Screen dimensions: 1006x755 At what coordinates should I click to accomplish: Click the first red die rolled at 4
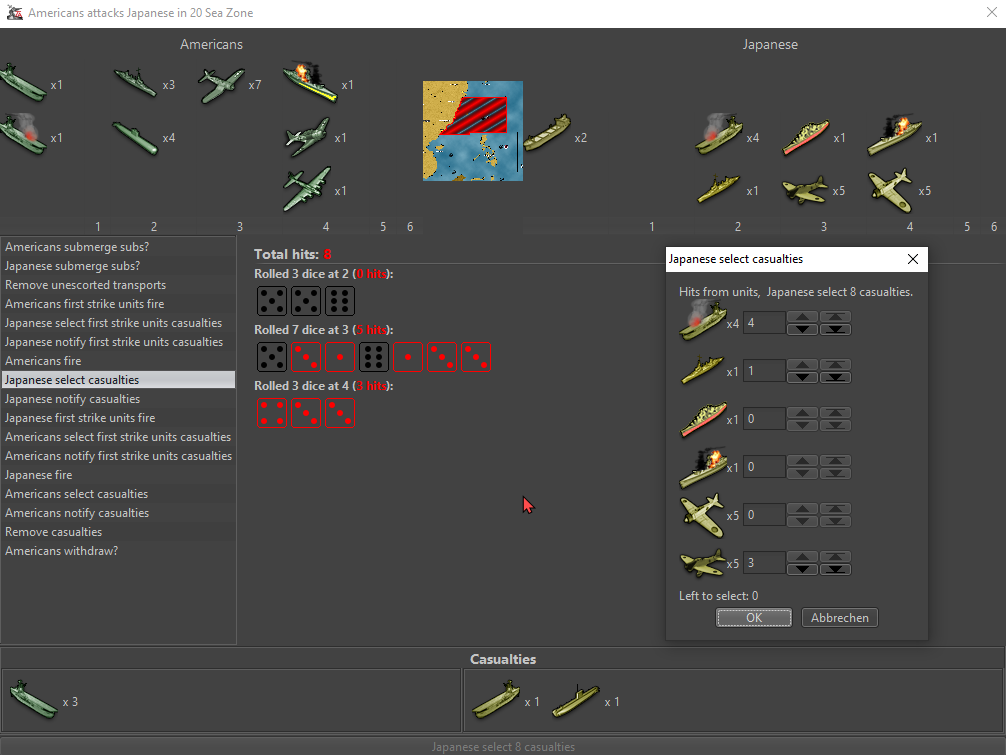(x=272, y=413)
